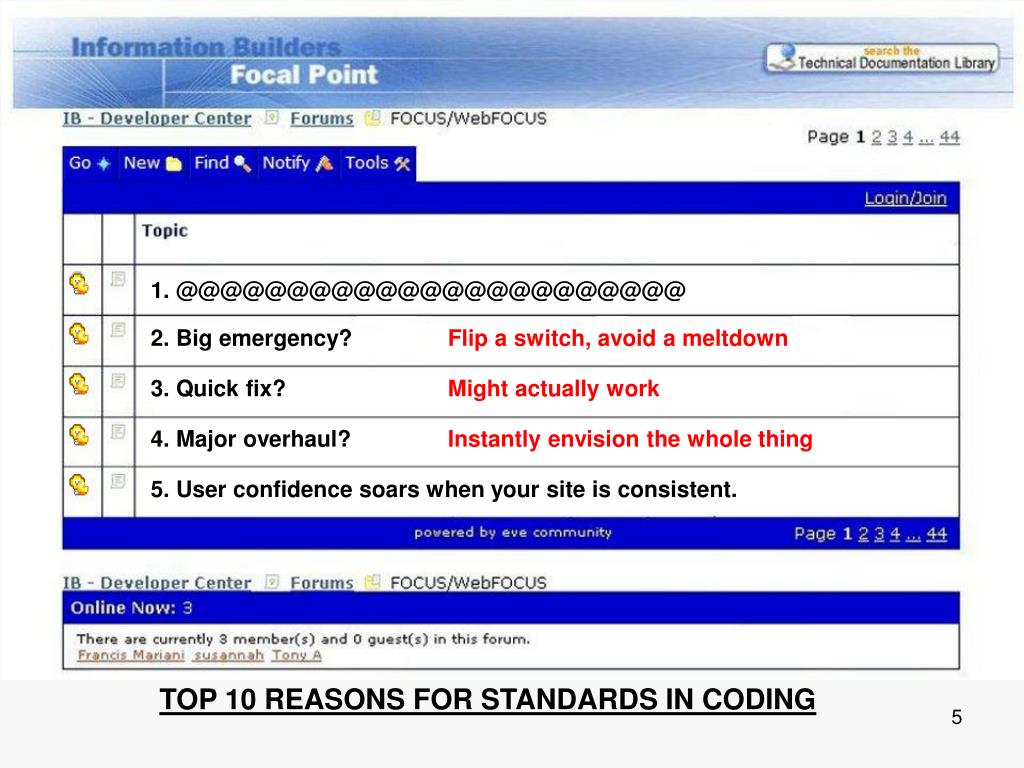Click the Focal Point banner logo
The image size is (1024, 768).
tap(304, 74)
